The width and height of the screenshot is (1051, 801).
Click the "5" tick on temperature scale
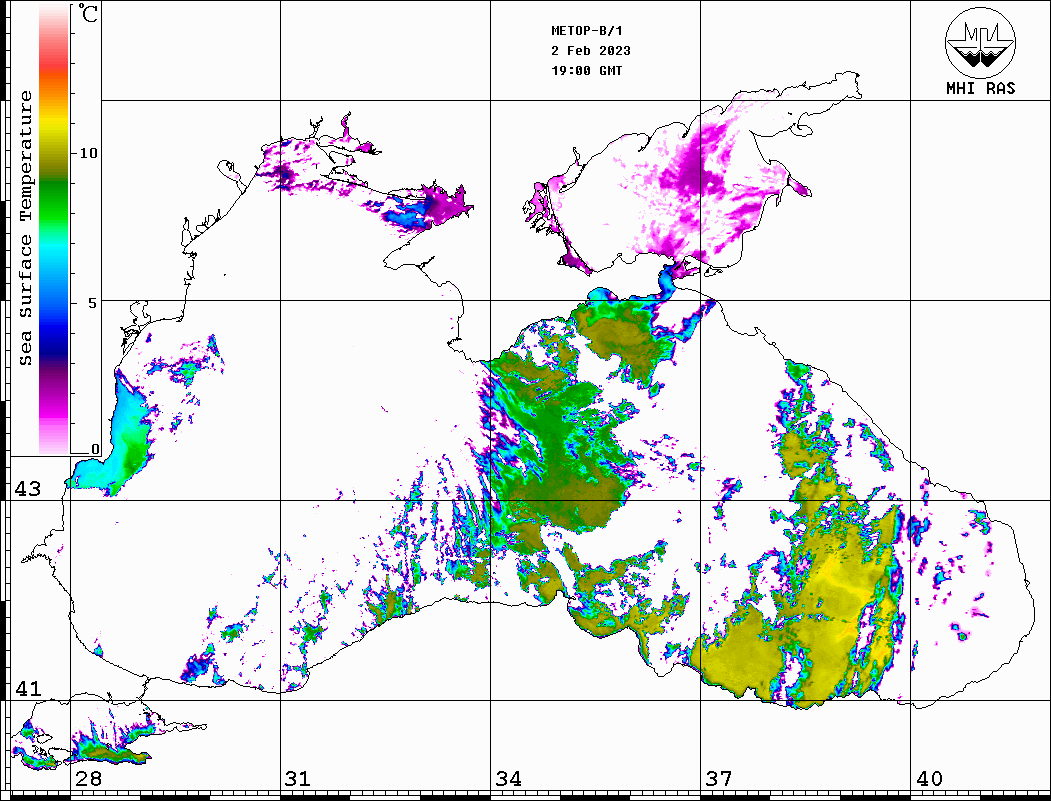click(x=93, y=303)
